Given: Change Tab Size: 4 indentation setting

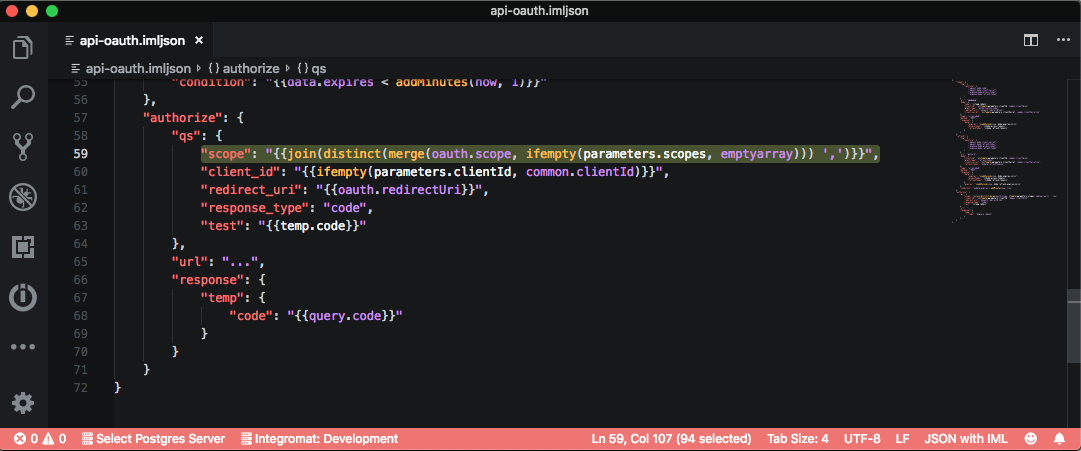Looking at the screenshot, I should pyautogui.click(x=797, y=438).
